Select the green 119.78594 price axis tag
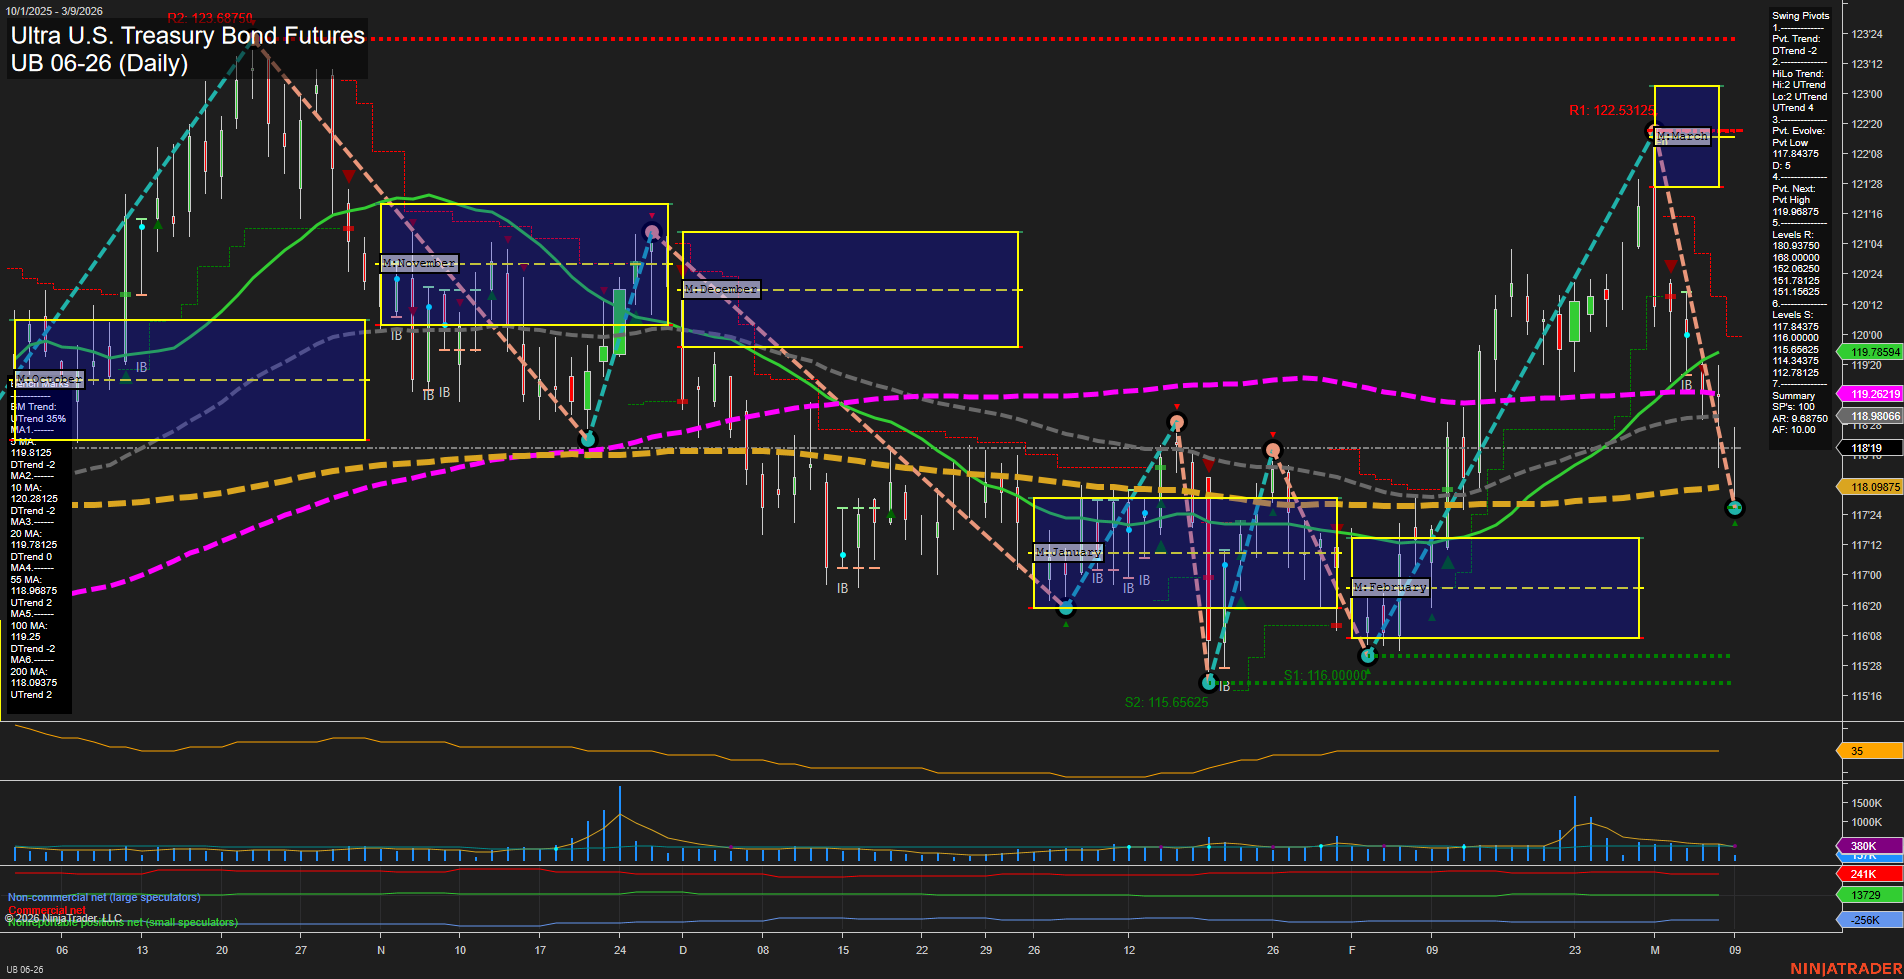 tap(1869, 352)
